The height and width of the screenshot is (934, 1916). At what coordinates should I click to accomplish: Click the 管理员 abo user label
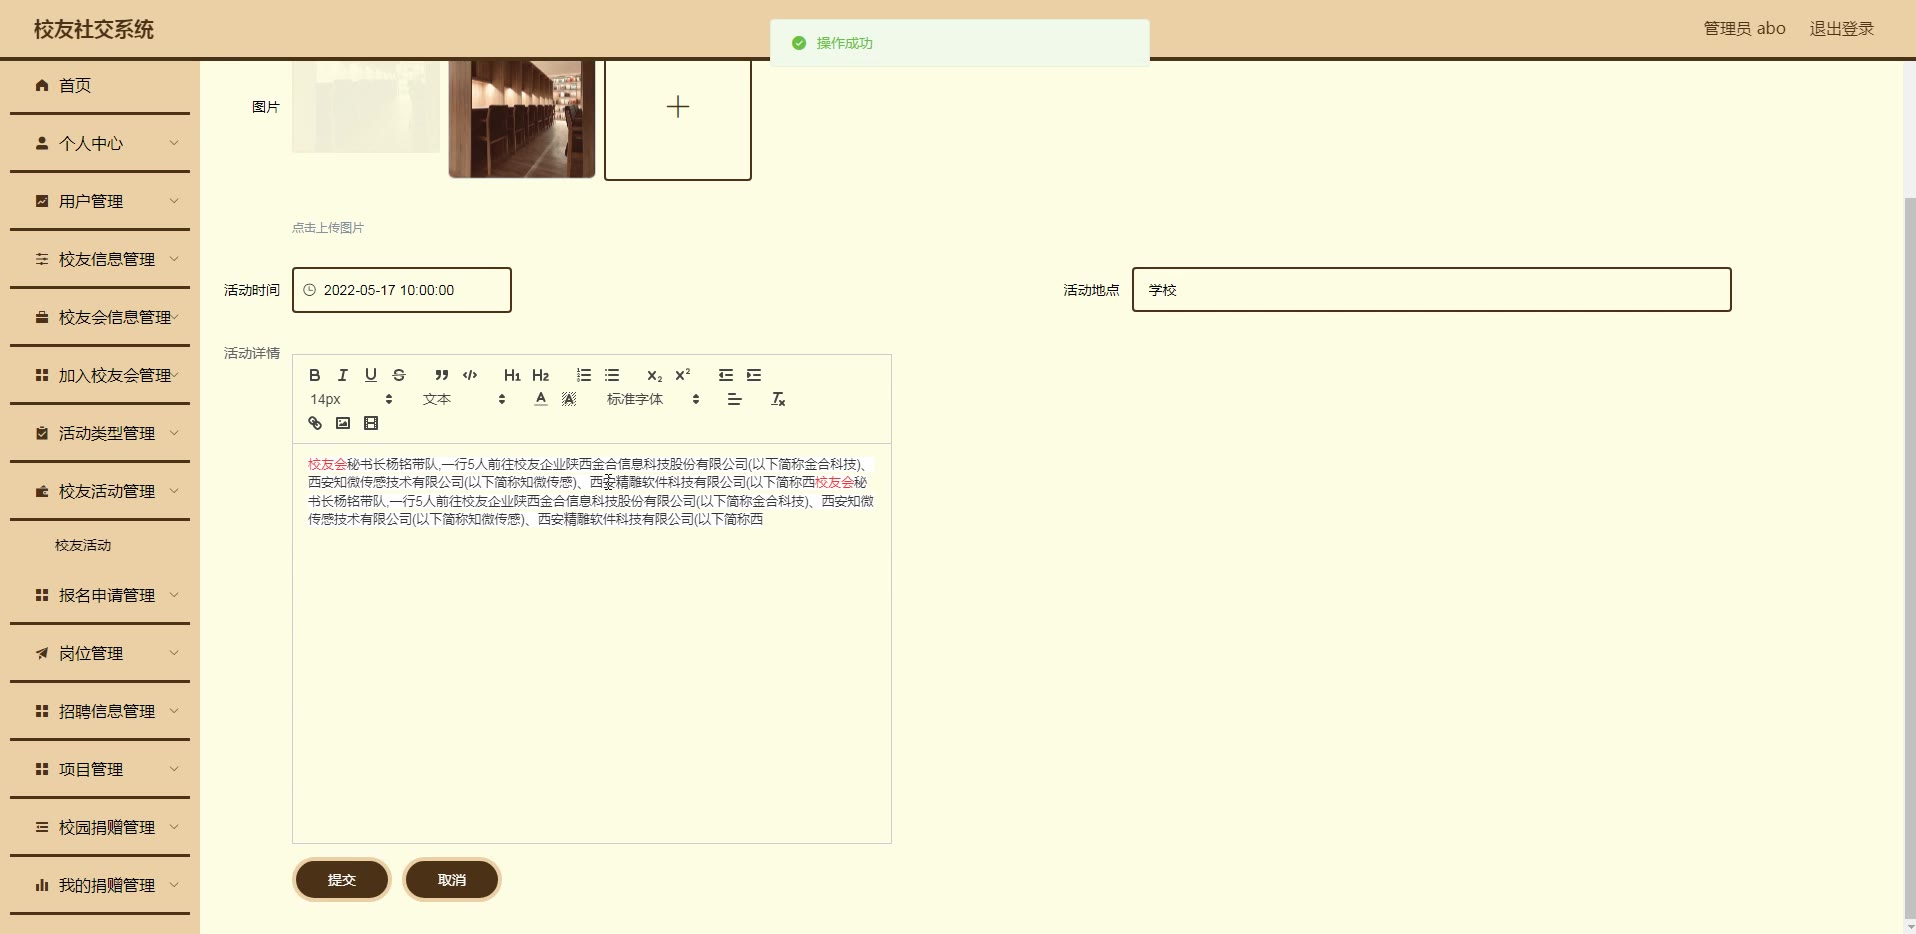1744,29
